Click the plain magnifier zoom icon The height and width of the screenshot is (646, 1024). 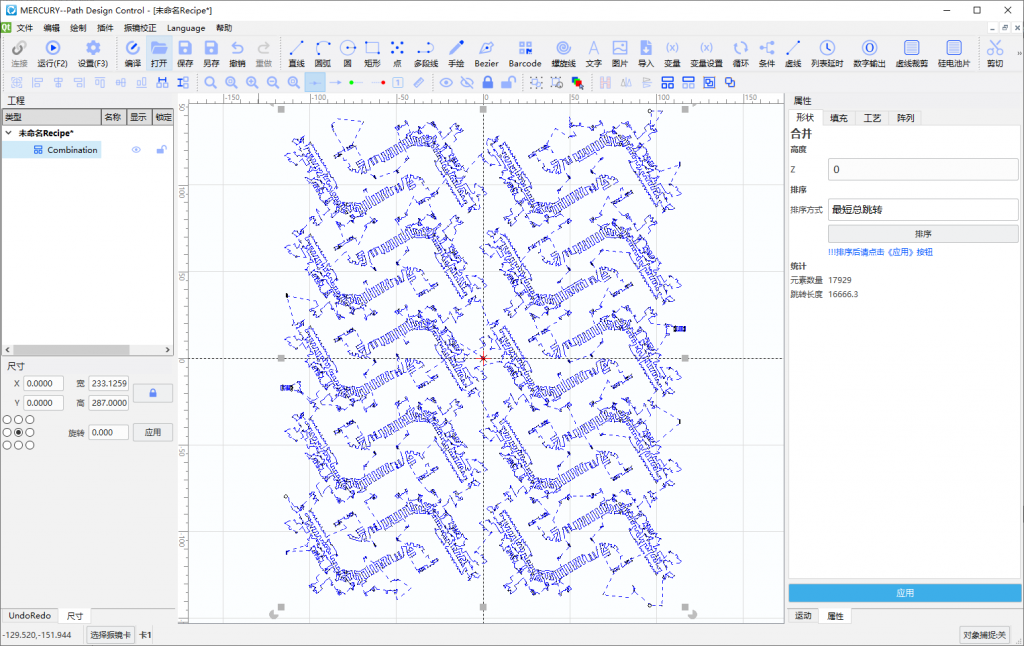(210, 83)
